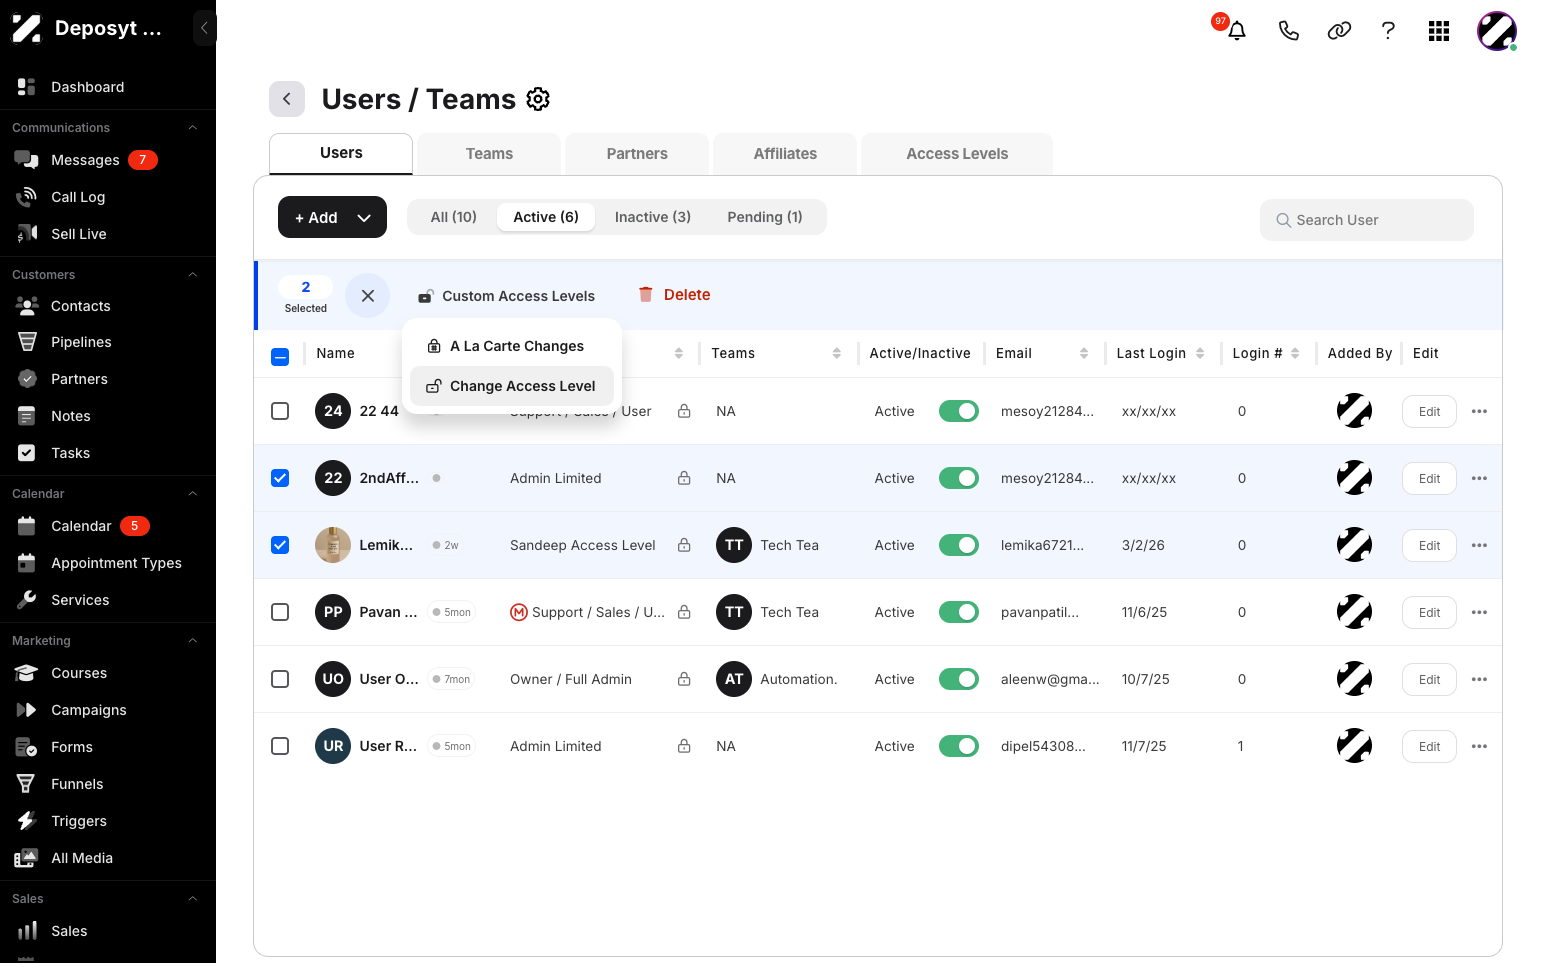Switch to the Access Levels tab
1541x963 pixels.
tap(957, 154)
